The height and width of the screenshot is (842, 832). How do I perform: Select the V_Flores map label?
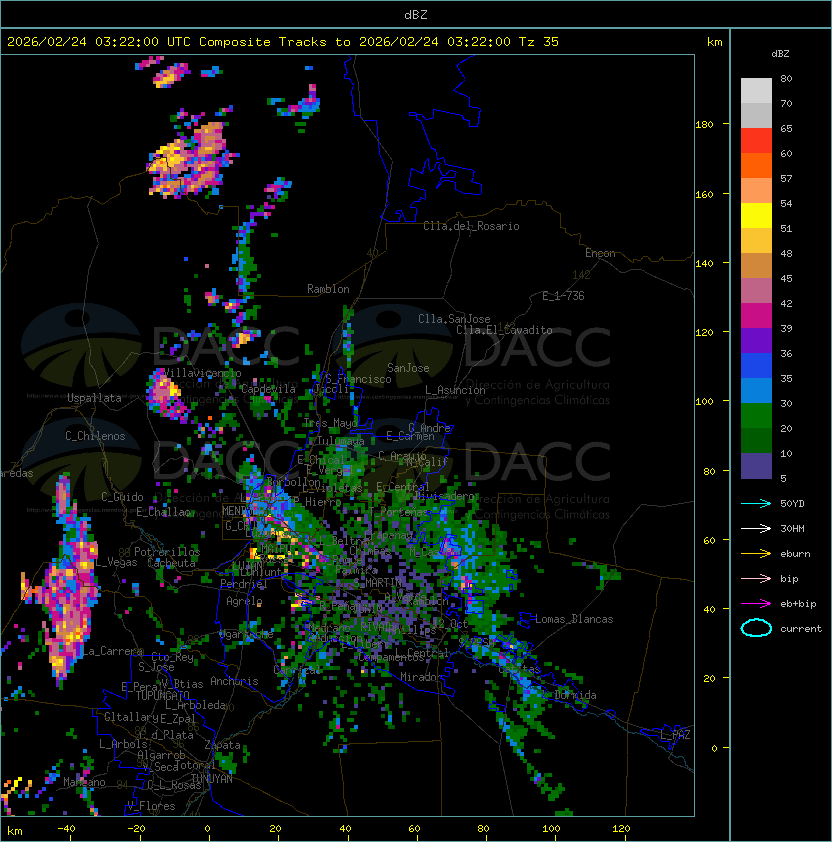(x=151, y=806)
